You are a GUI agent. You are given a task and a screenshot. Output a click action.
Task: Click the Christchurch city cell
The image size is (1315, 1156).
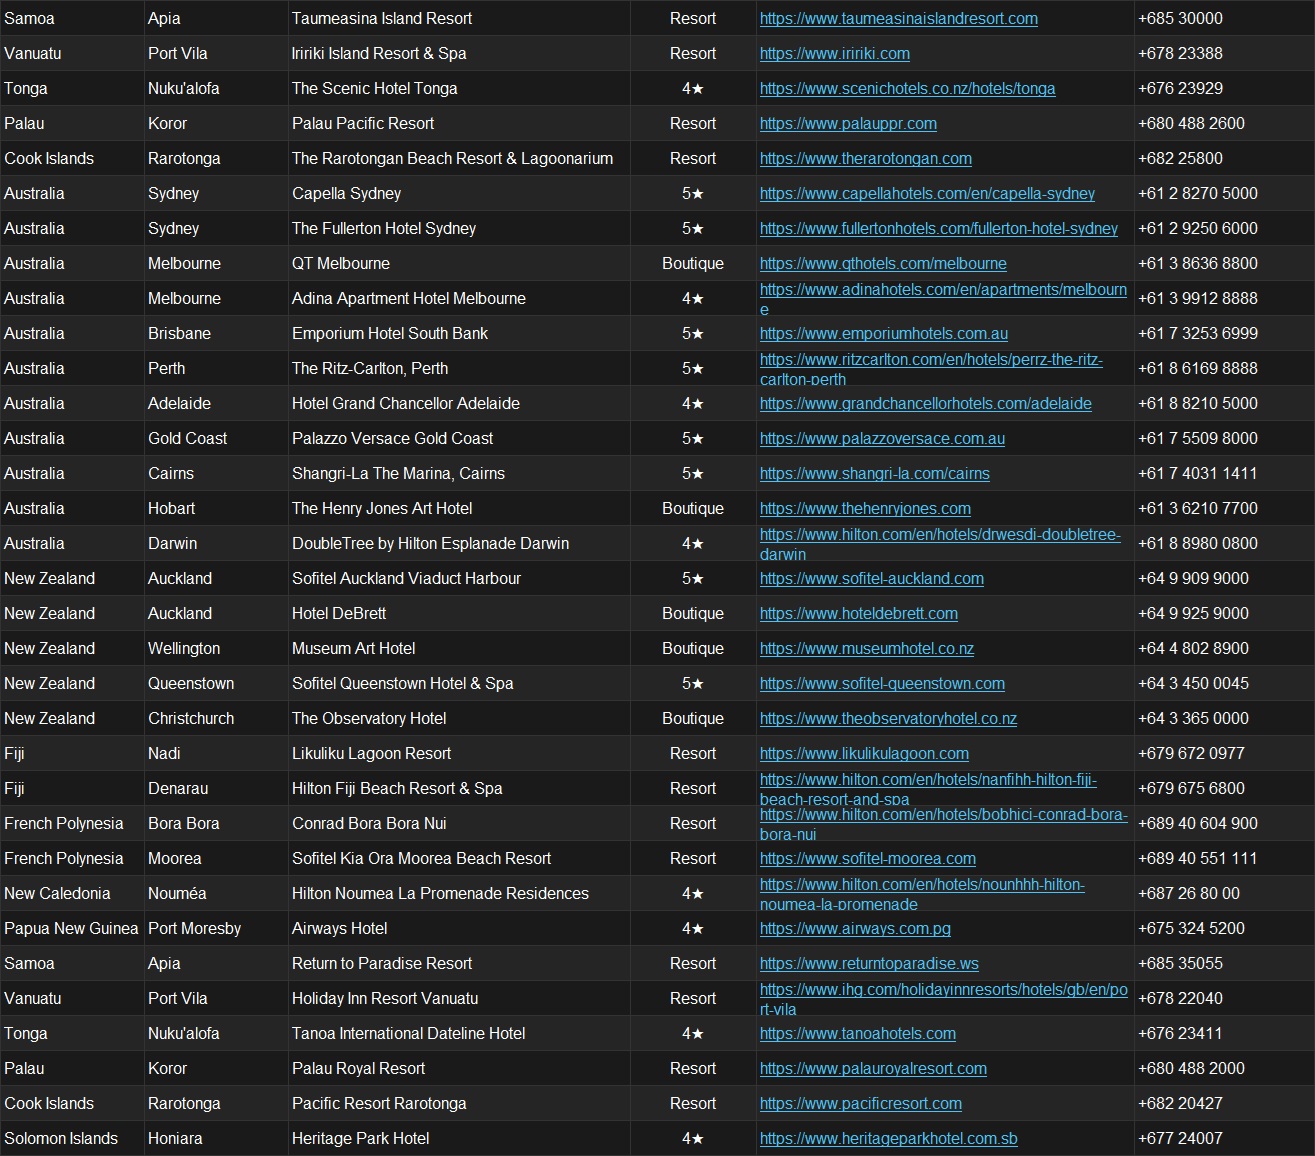pos(216,718)
